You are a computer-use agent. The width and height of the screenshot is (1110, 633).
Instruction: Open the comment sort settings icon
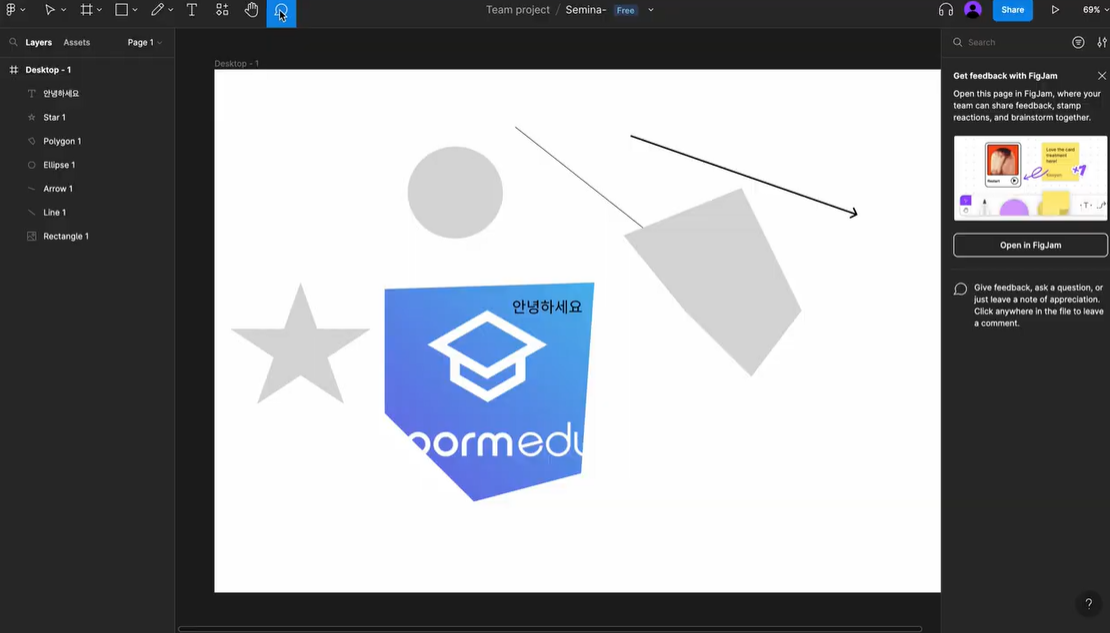pyautogui.click(x=1102, y=42)
